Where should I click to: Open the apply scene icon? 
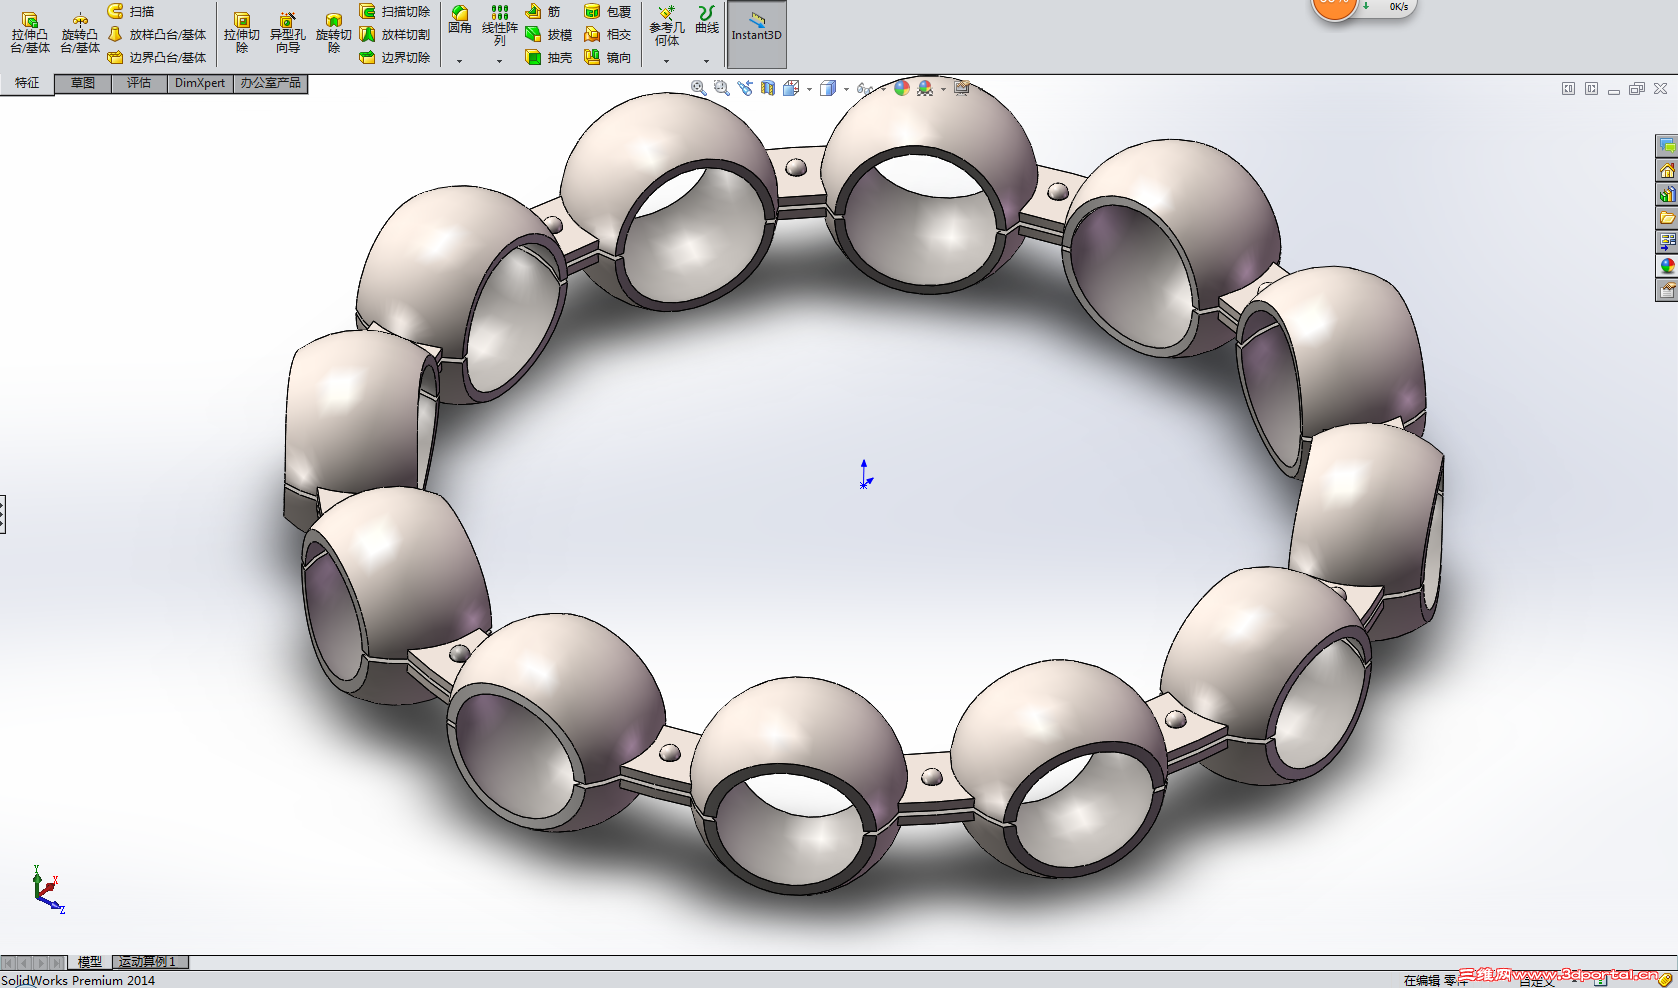coord(925,88)
